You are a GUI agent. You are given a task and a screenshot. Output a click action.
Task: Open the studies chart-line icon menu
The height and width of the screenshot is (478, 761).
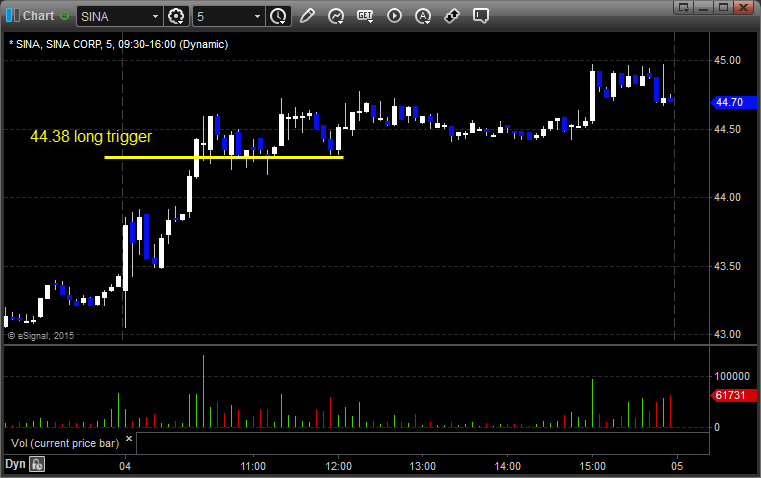coord(336,16)
